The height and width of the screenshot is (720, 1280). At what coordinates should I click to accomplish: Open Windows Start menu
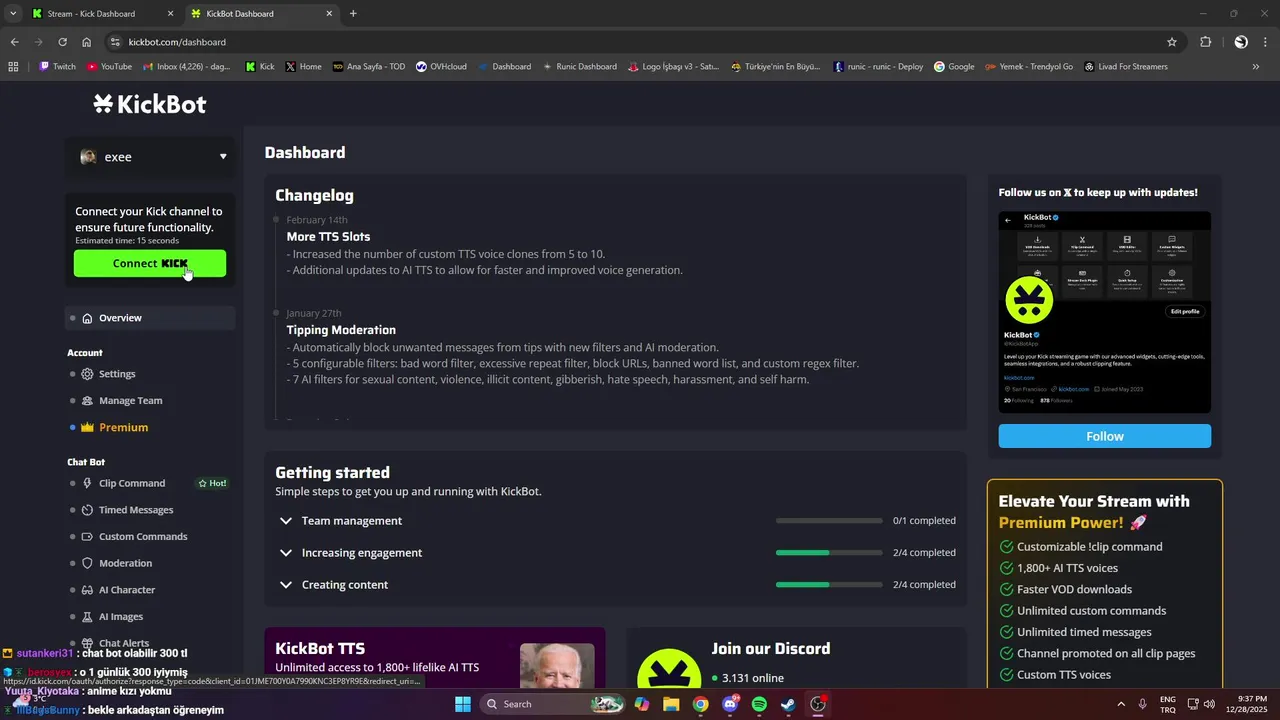463,704
